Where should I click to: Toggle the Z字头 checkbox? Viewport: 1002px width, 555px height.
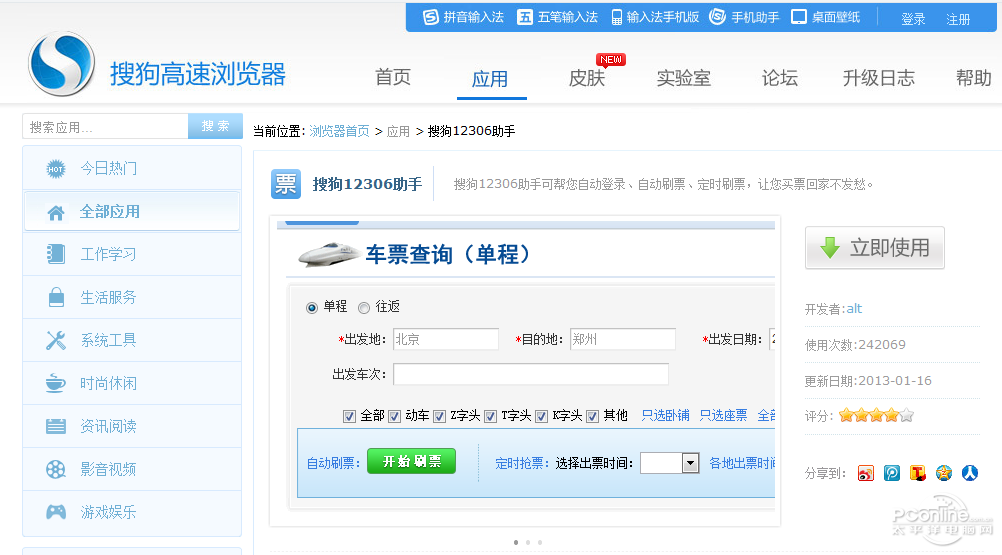439,416
